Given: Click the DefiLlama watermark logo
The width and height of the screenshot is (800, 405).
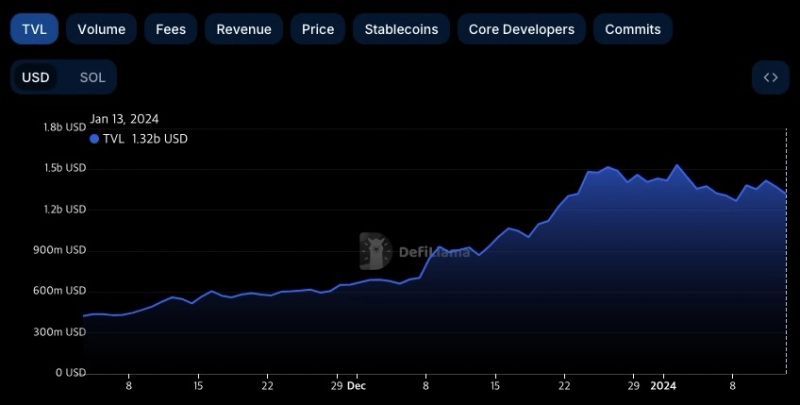Looking at the screenshot, I should point(375,252).
